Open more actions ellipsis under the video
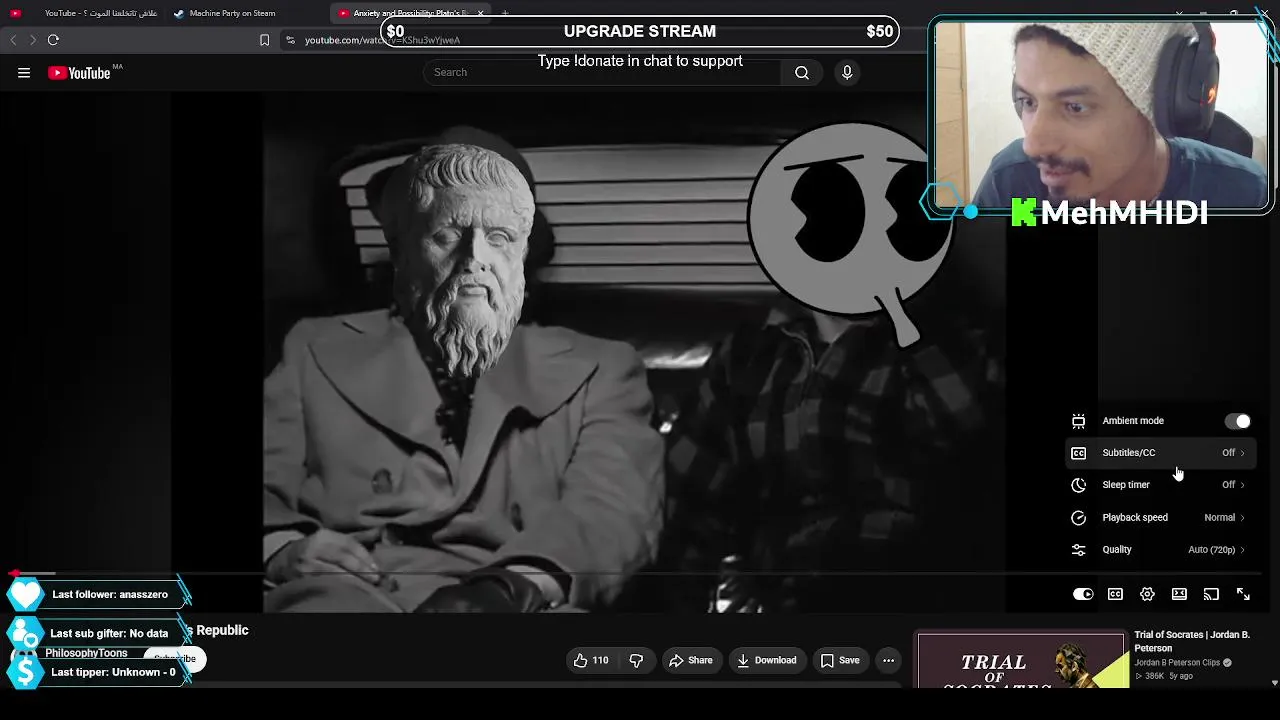1280x720 pixels. pyautogui.click(x=888, y=660)
